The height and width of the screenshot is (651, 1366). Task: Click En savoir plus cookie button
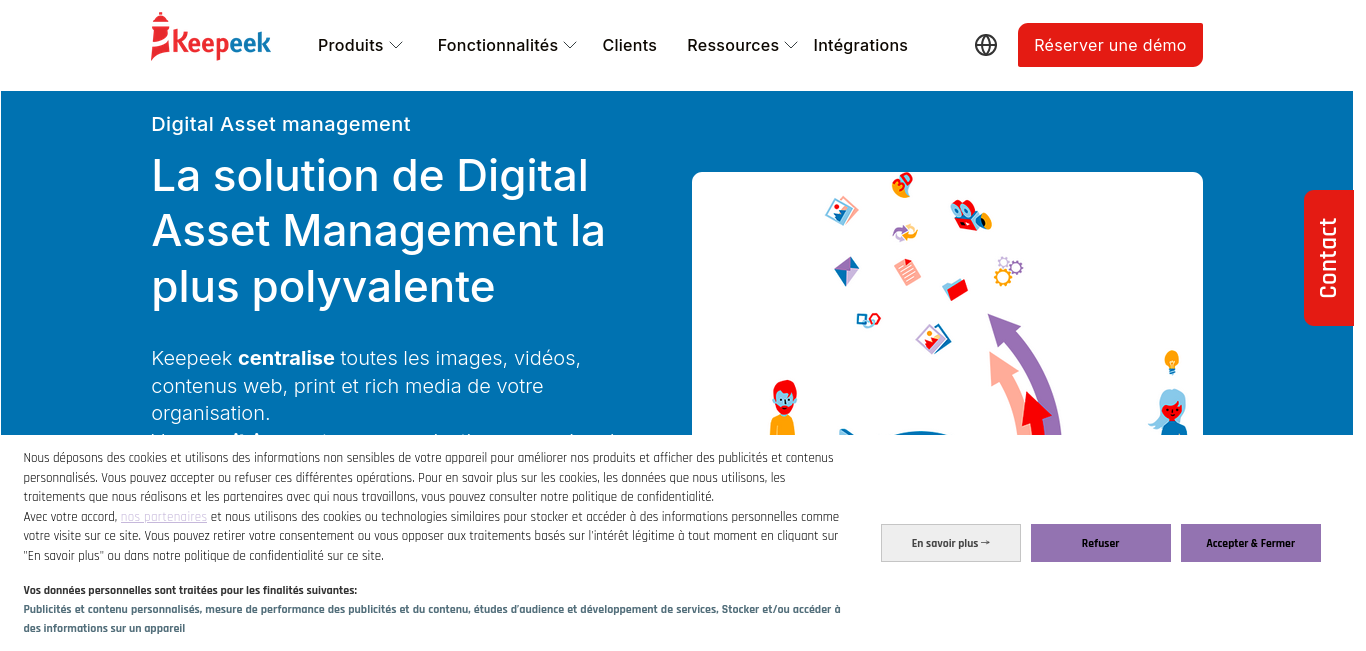951,543
